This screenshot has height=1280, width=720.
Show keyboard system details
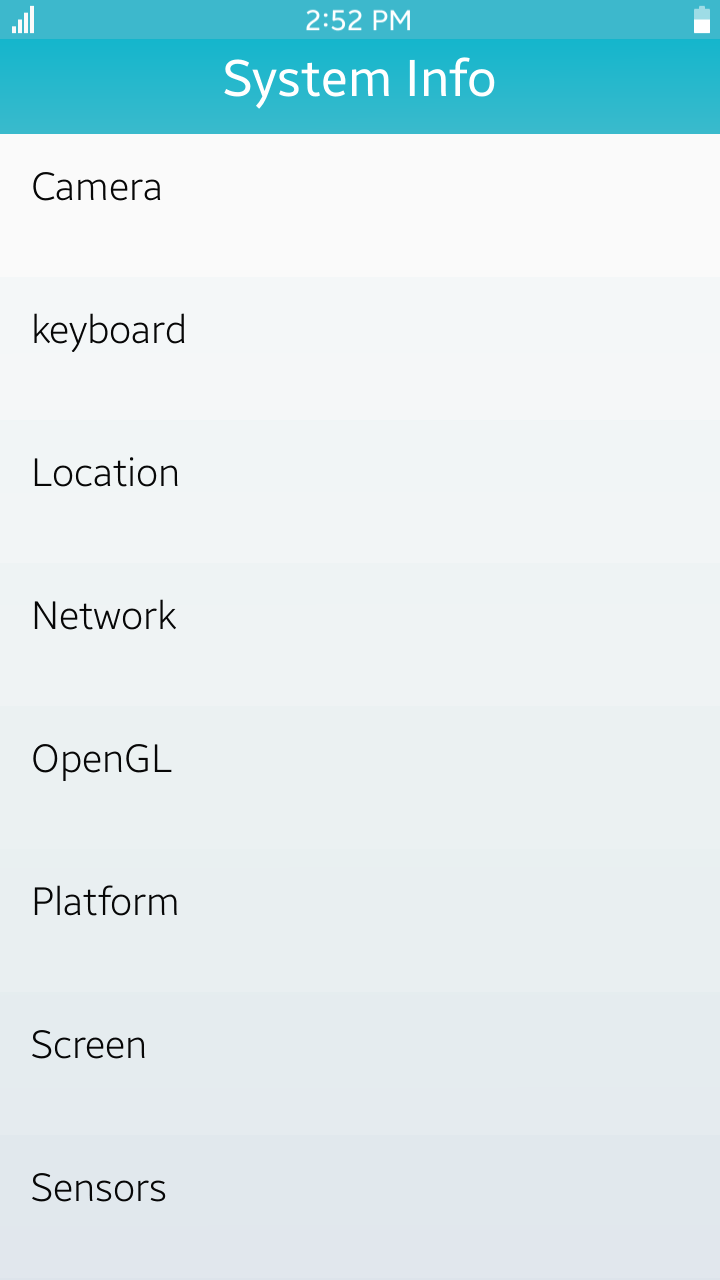coord(109,331)
